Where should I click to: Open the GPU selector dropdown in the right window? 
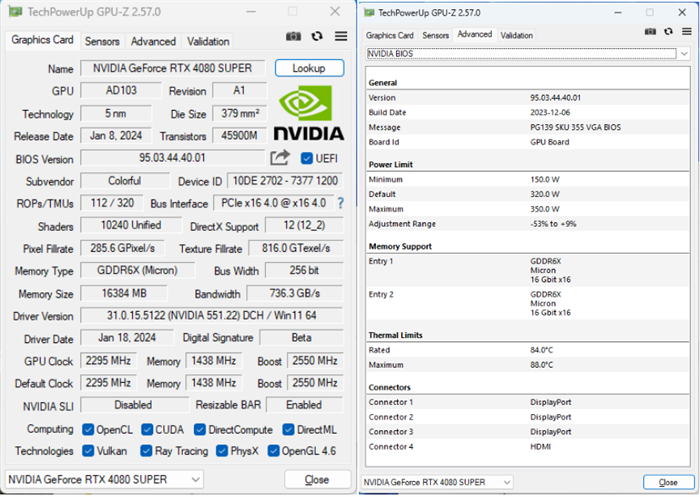pyautogui.click(x=437, y=483)
